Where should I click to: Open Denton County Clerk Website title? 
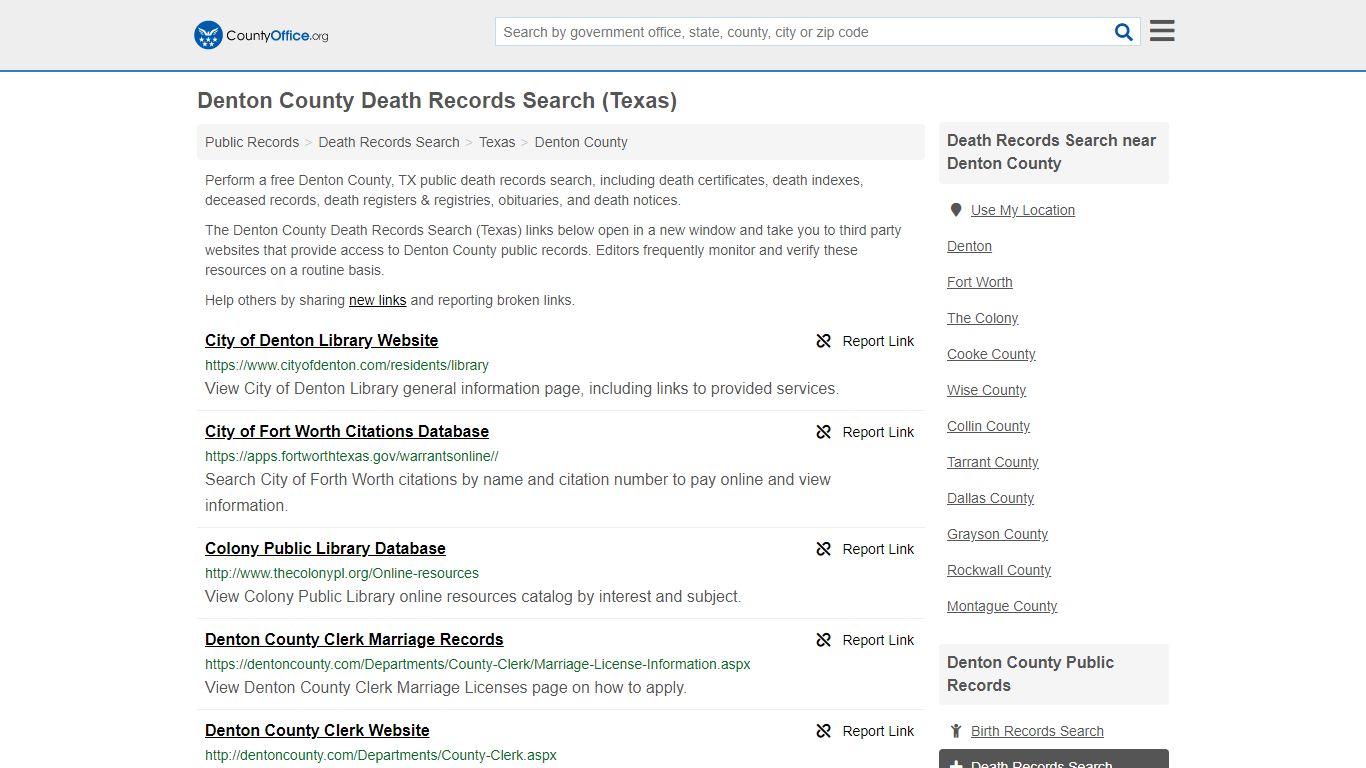[317, 730]
